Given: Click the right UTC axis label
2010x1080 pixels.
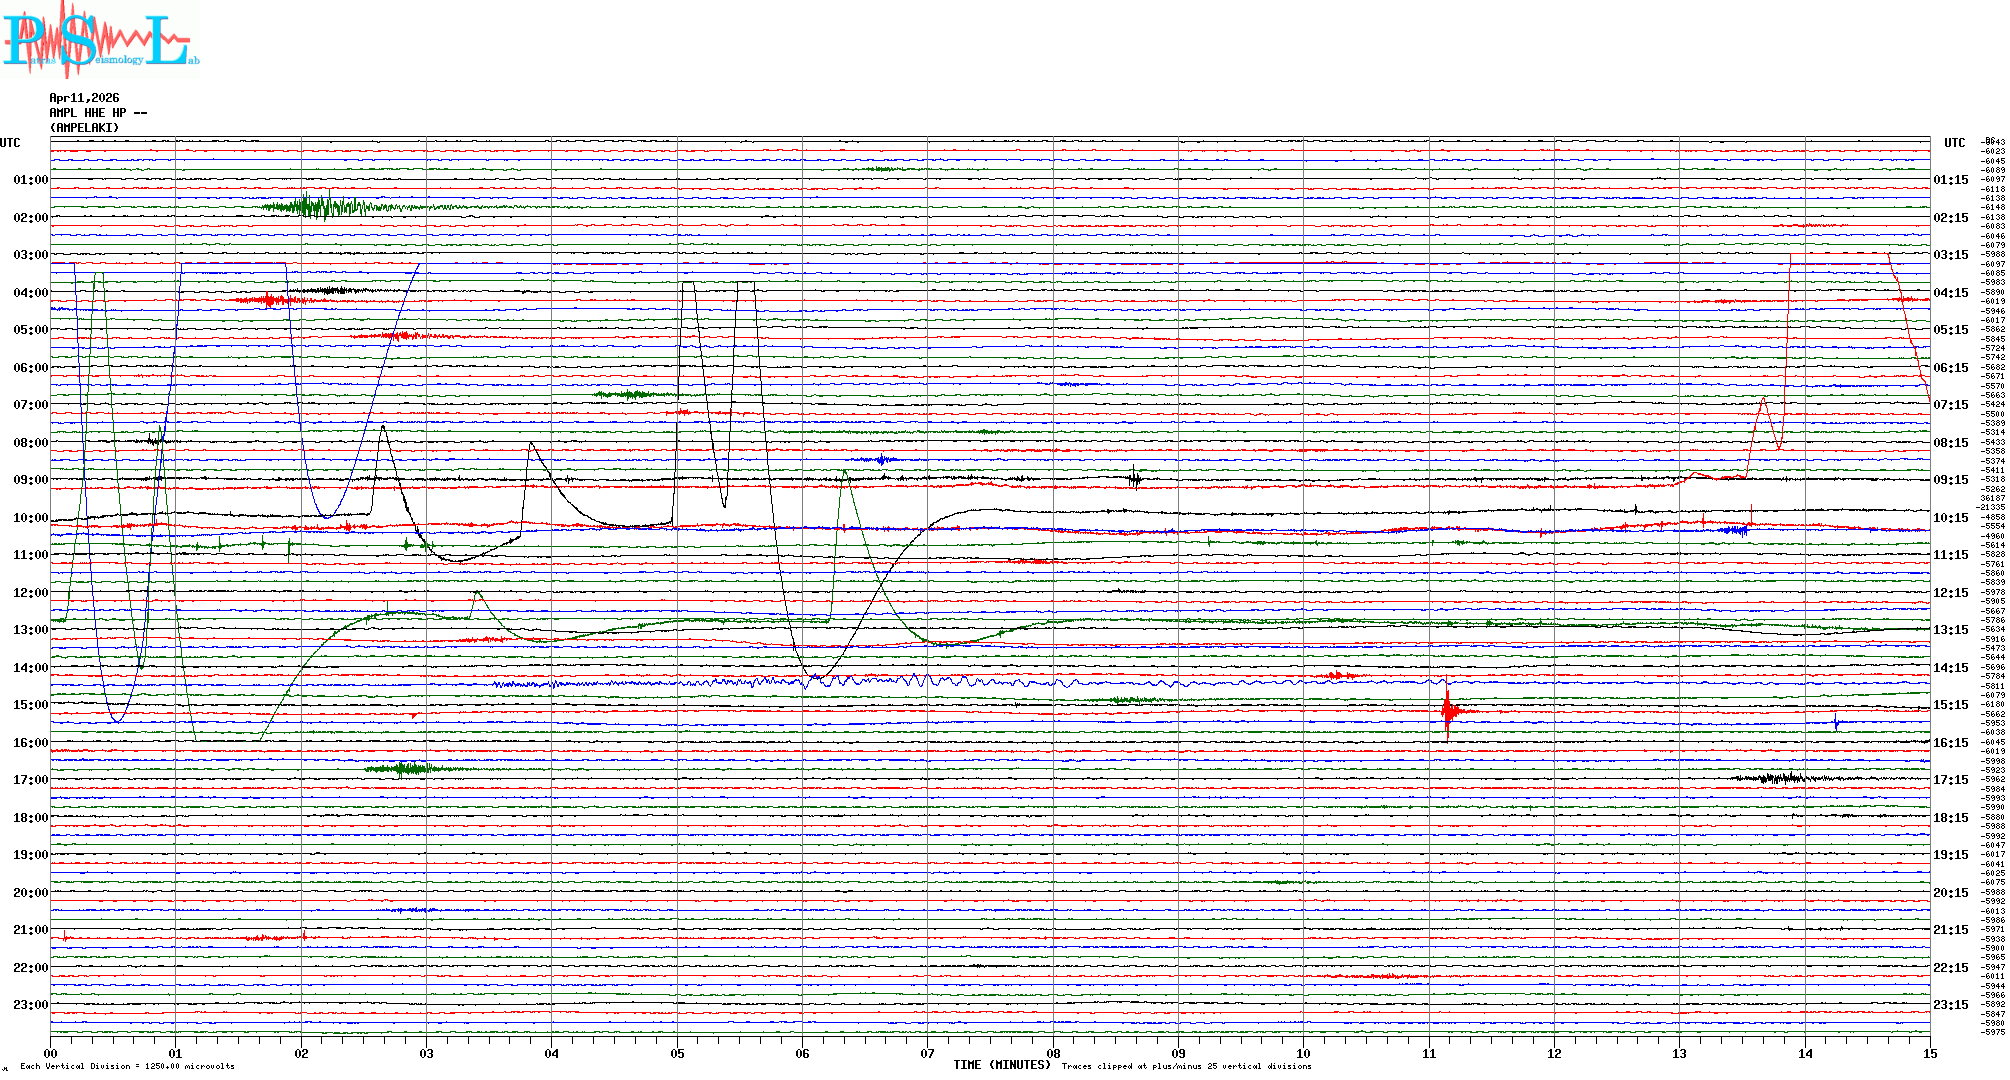Looking at the screenshot, I should pyautogui.click(x=1954, y=143).
